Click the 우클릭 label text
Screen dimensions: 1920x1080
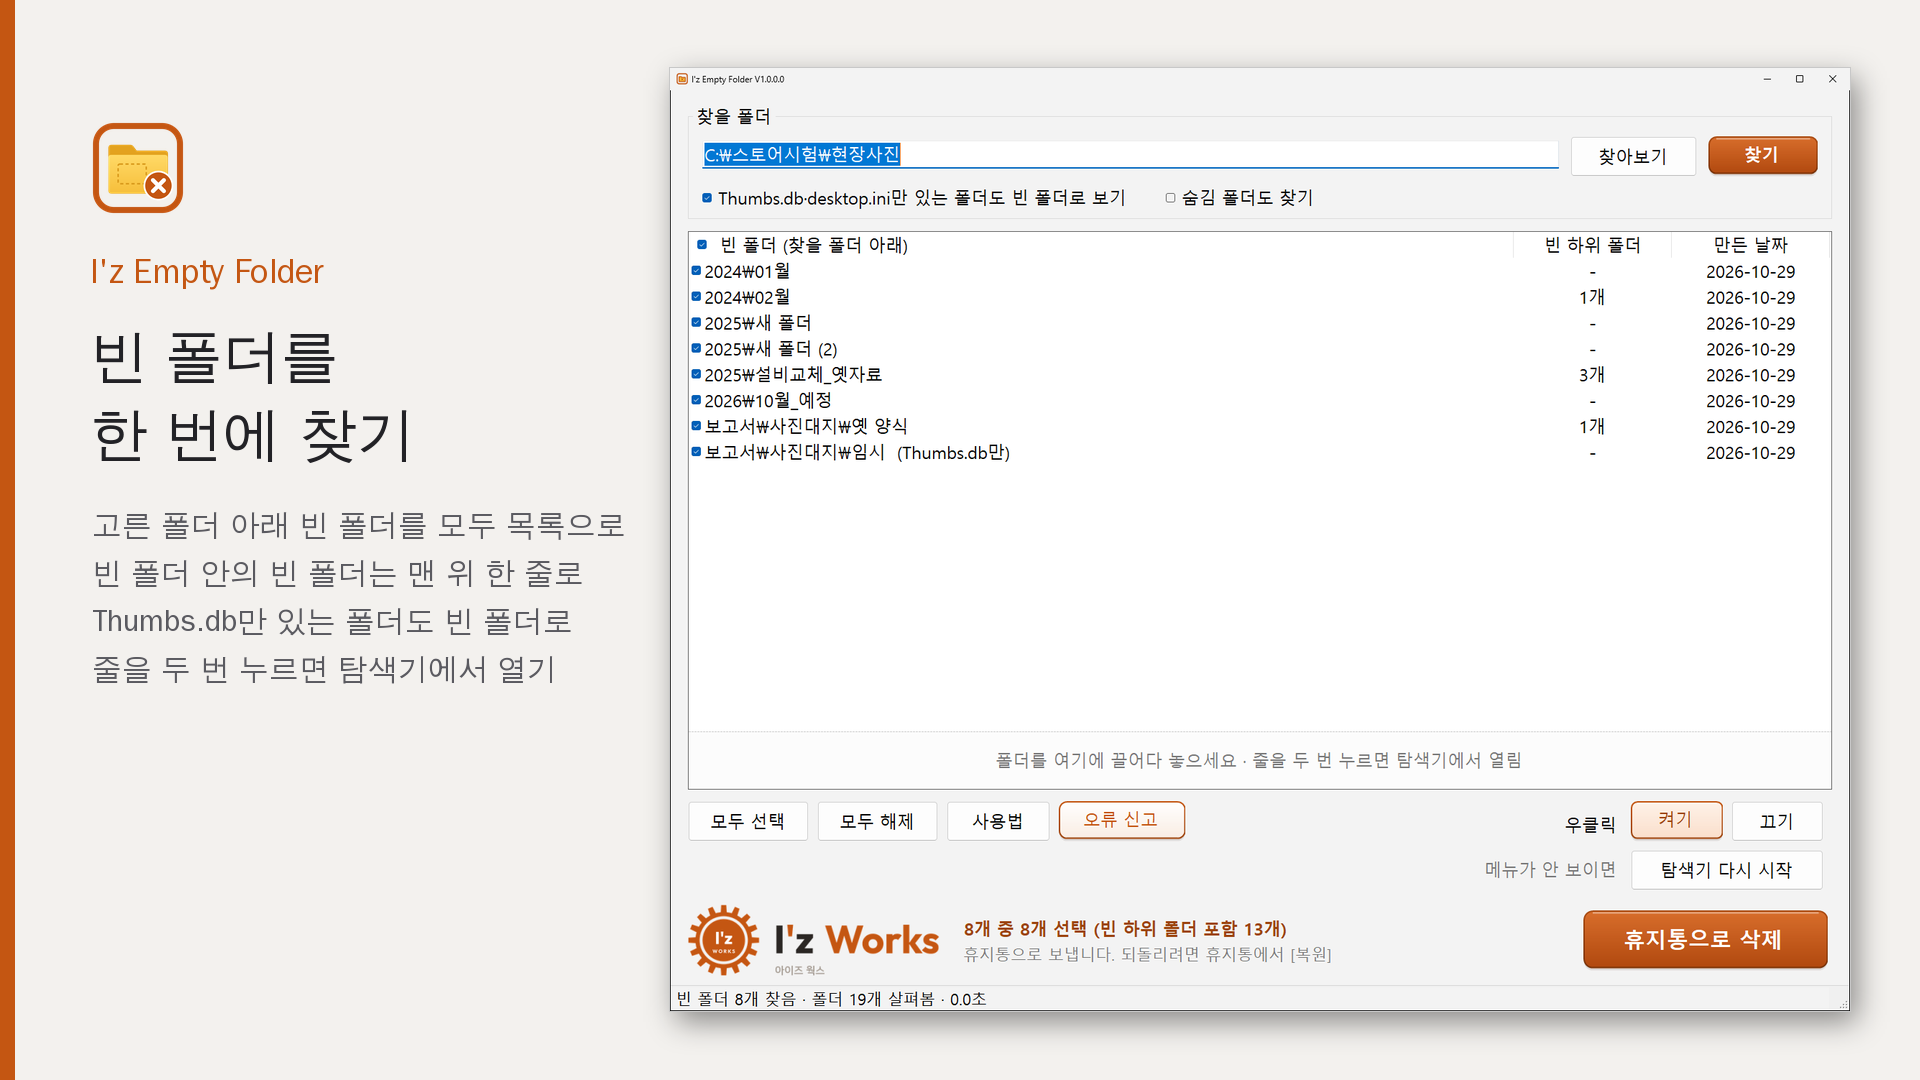pos(1590,825)
